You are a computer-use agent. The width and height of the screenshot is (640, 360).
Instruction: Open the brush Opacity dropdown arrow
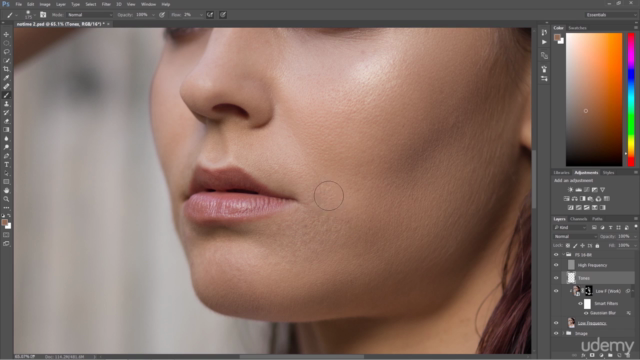click(x=153, y=15)
